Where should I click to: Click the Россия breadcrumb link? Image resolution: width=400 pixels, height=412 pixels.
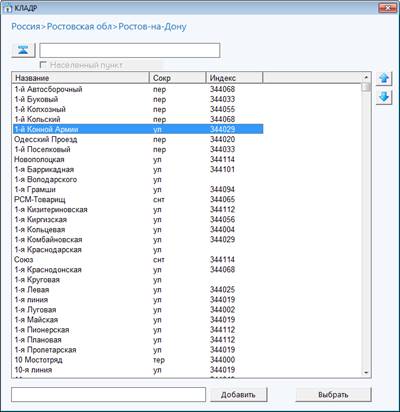[x=26, y=27]
